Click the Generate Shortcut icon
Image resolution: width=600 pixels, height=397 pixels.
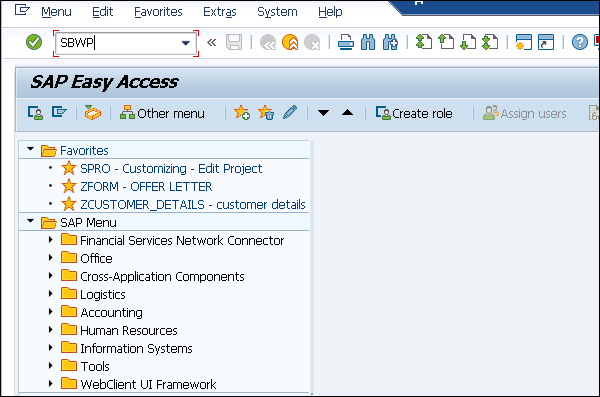(x=546, y=42)
